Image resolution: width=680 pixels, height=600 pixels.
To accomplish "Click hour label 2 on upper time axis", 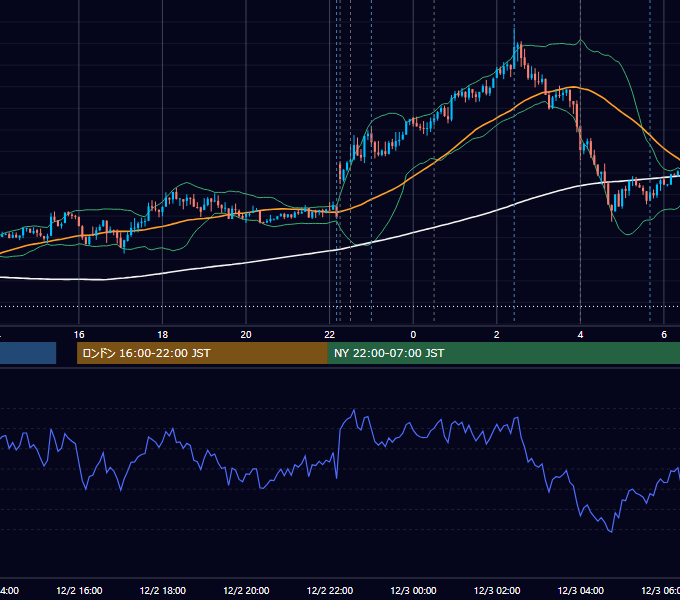I will 497,335.
